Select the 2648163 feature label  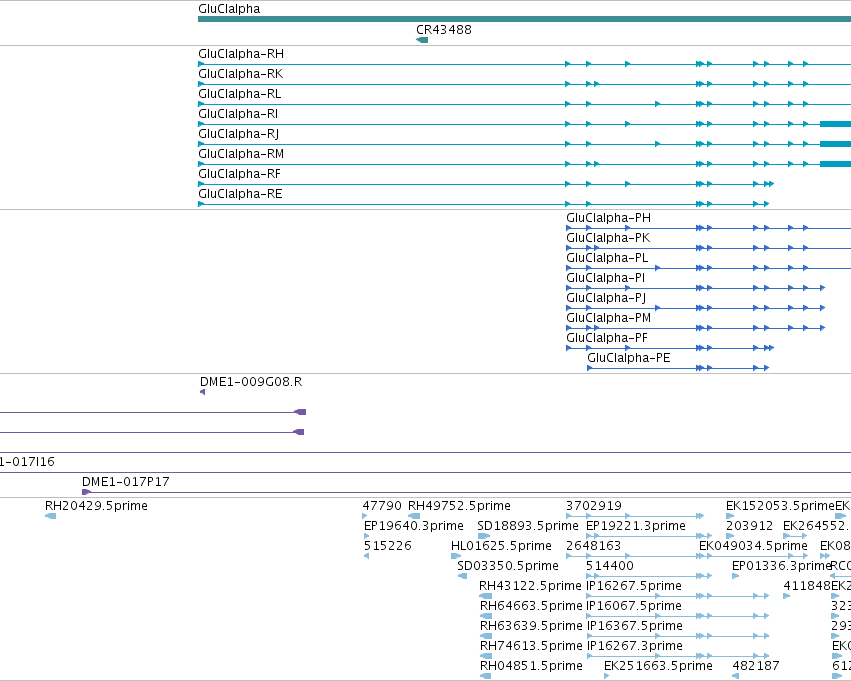593,546
